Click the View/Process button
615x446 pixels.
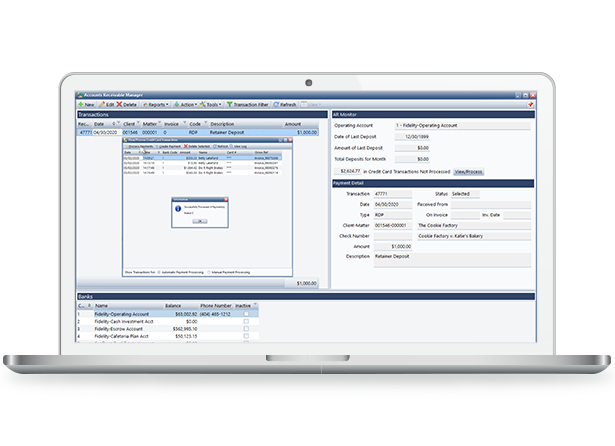[469, 171]
